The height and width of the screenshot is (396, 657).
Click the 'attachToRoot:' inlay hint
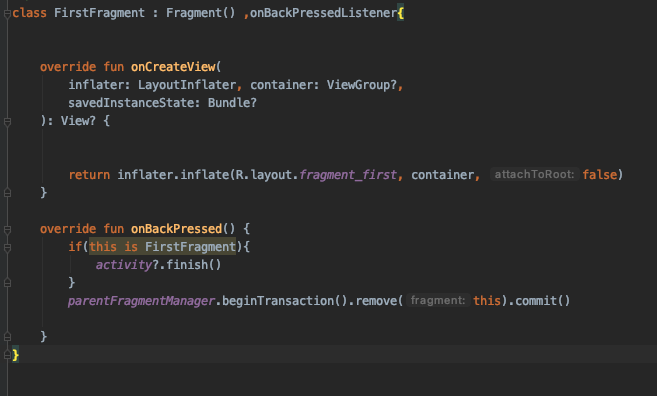tap(534, 174)
